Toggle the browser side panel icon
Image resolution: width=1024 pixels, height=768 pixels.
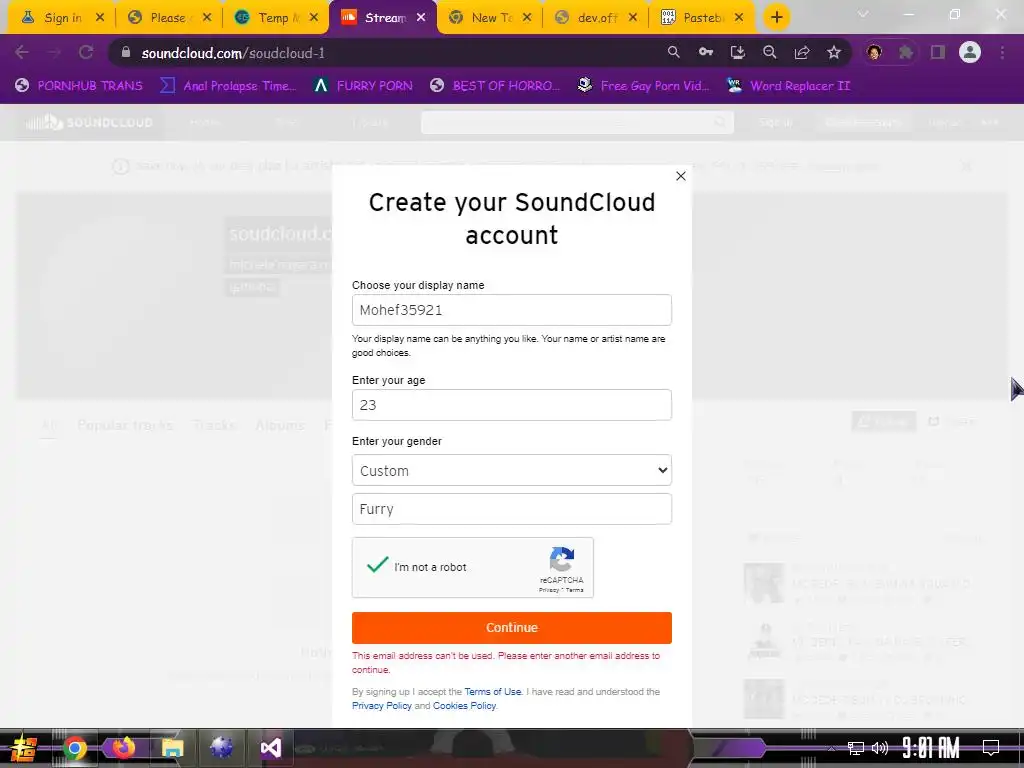point(938,52)
